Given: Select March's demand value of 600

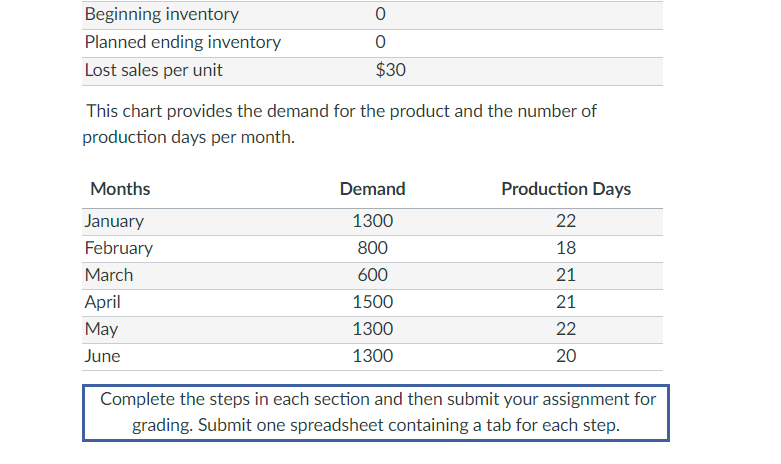Looking at the screenshot, I should pos(372,275).
